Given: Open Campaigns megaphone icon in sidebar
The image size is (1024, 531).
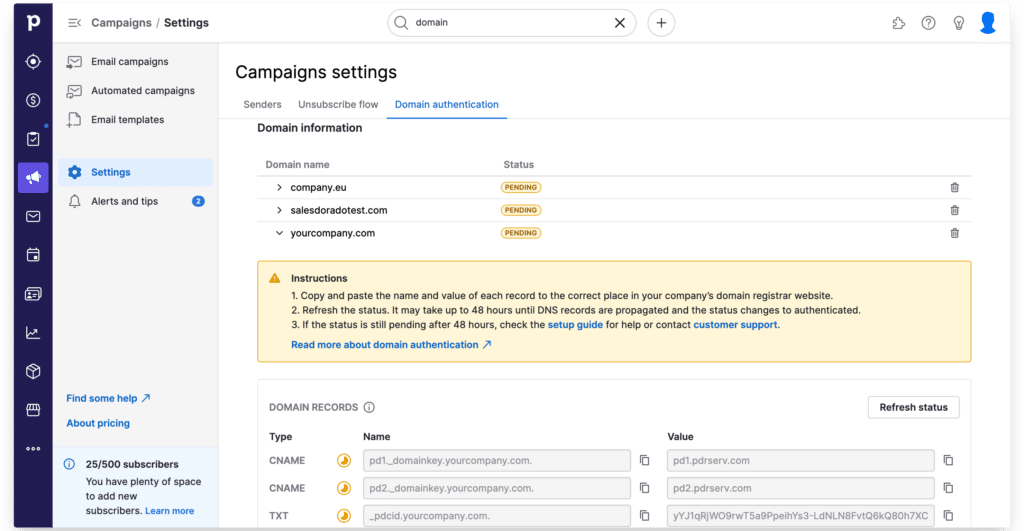Looking at the screenshot, I should 33,177.
